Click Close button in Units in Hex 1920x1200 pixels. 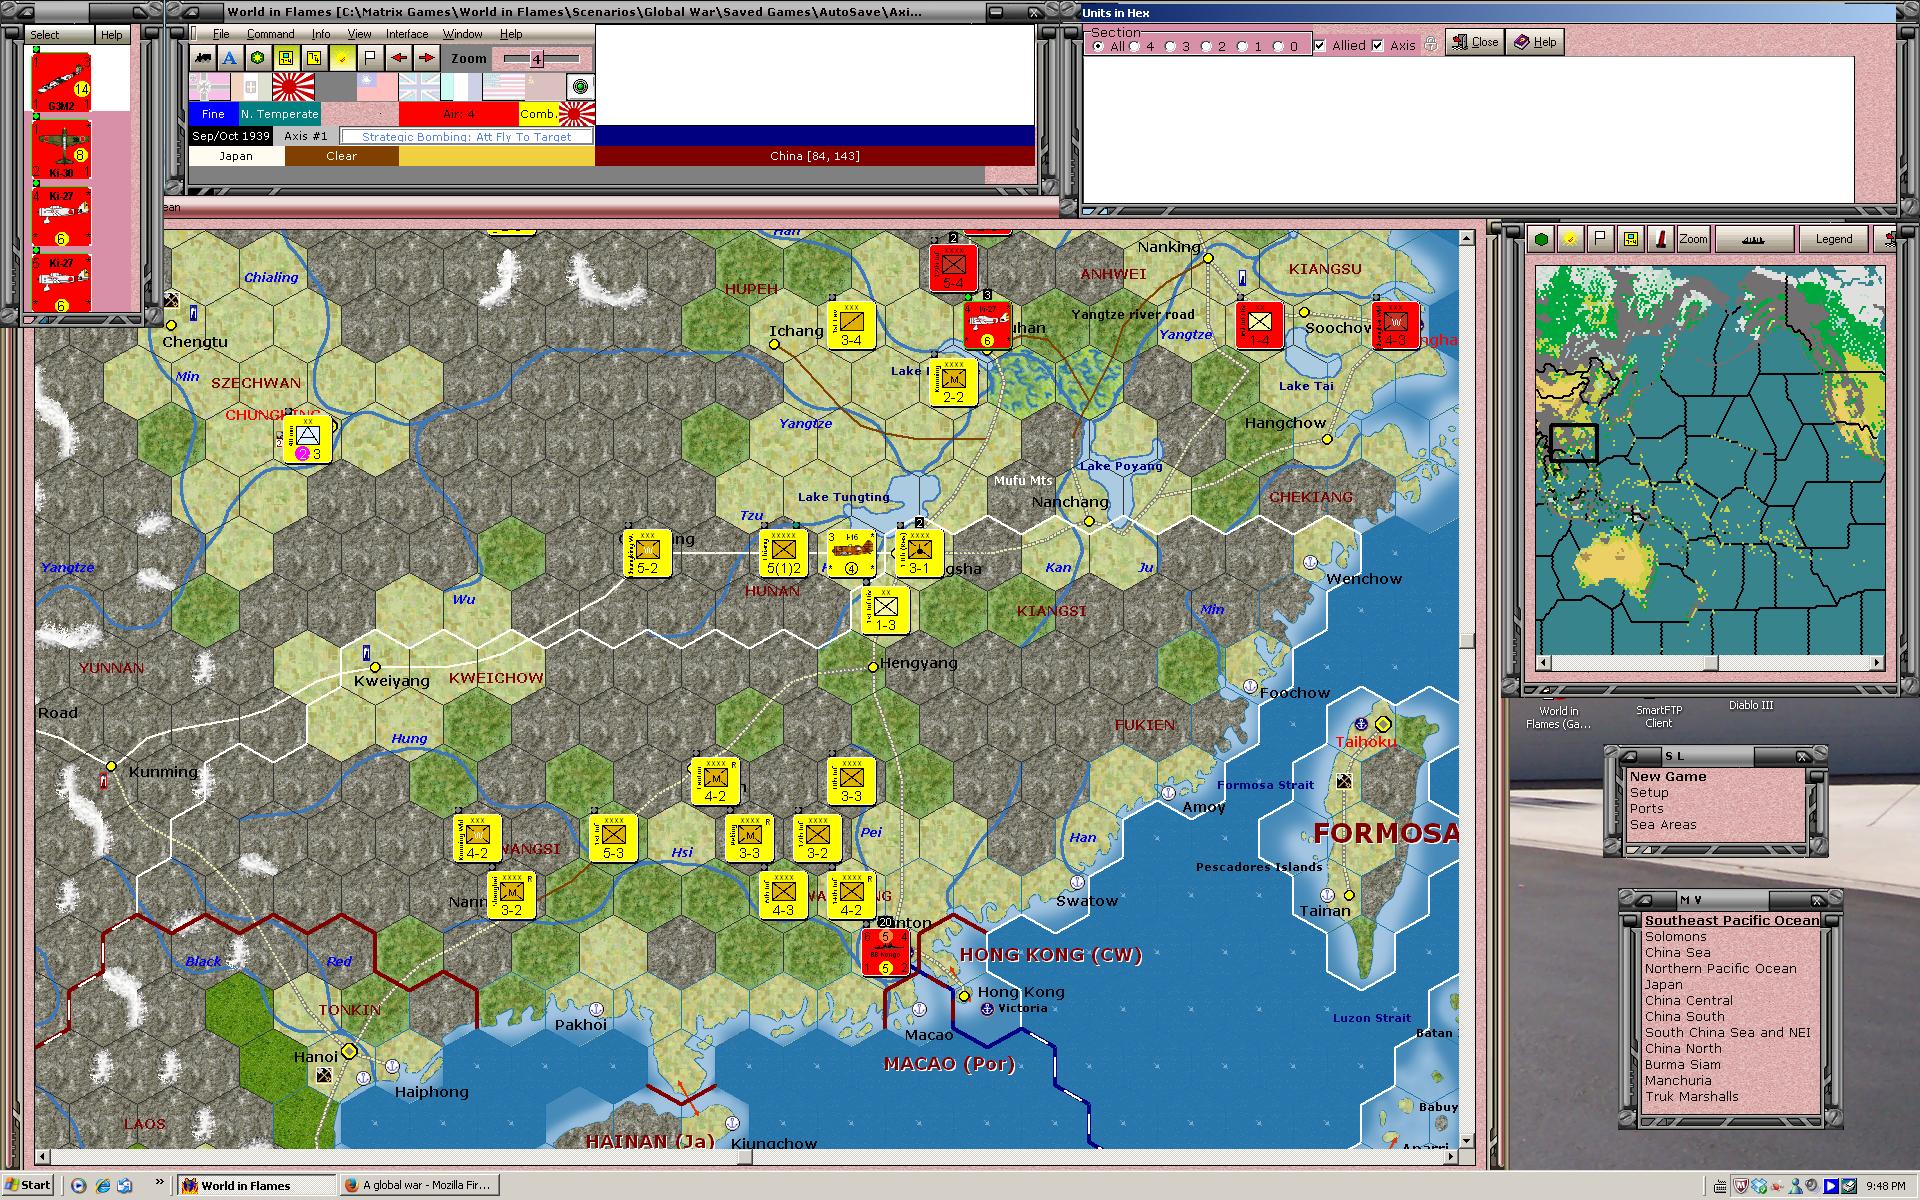point(1474,42)
